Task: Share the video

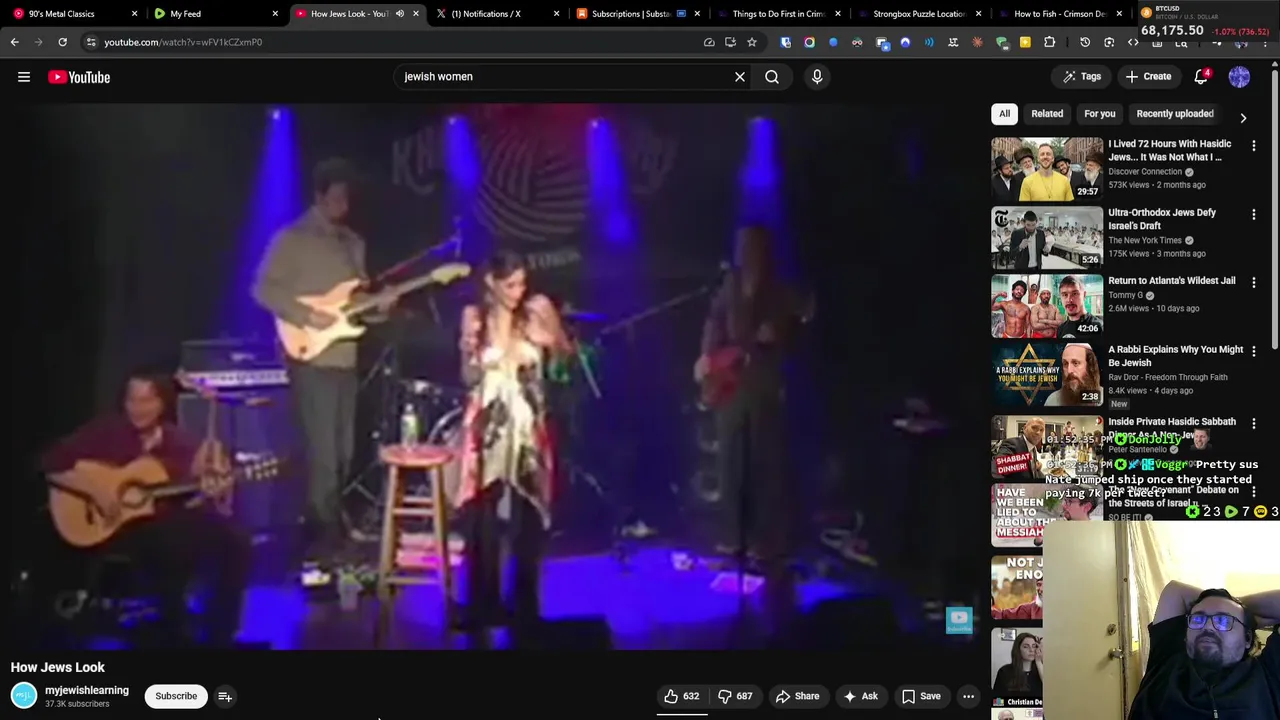Action: pyautogui.click(x=797, y=696)
